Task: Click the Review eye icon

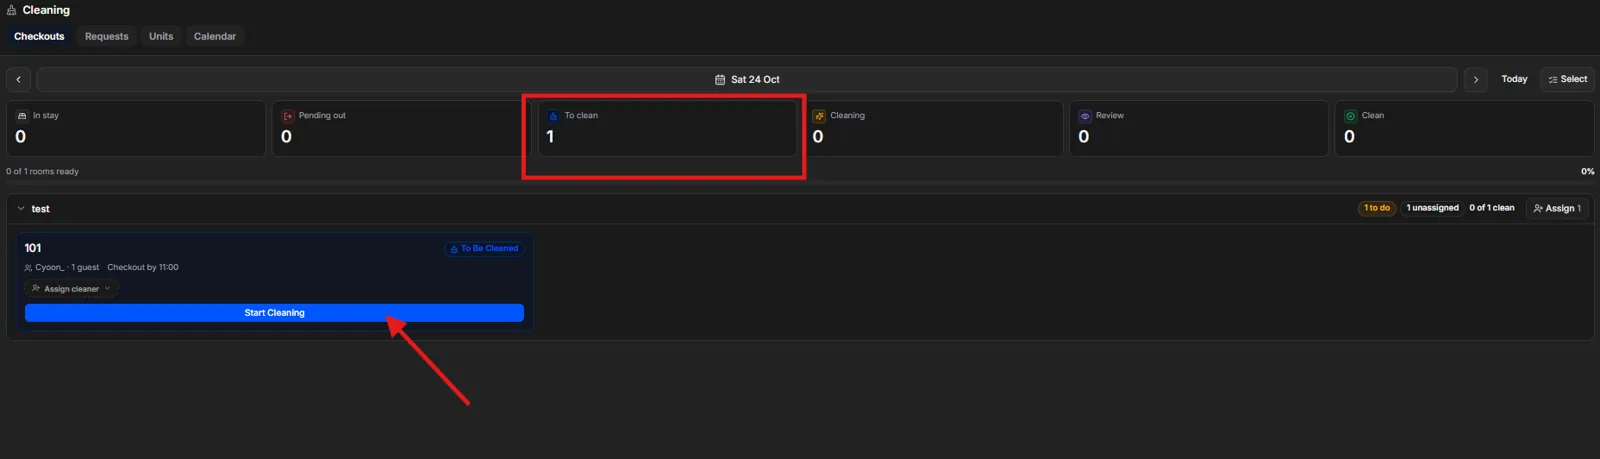Action: pyautogui.click(x=1085, y=116)
